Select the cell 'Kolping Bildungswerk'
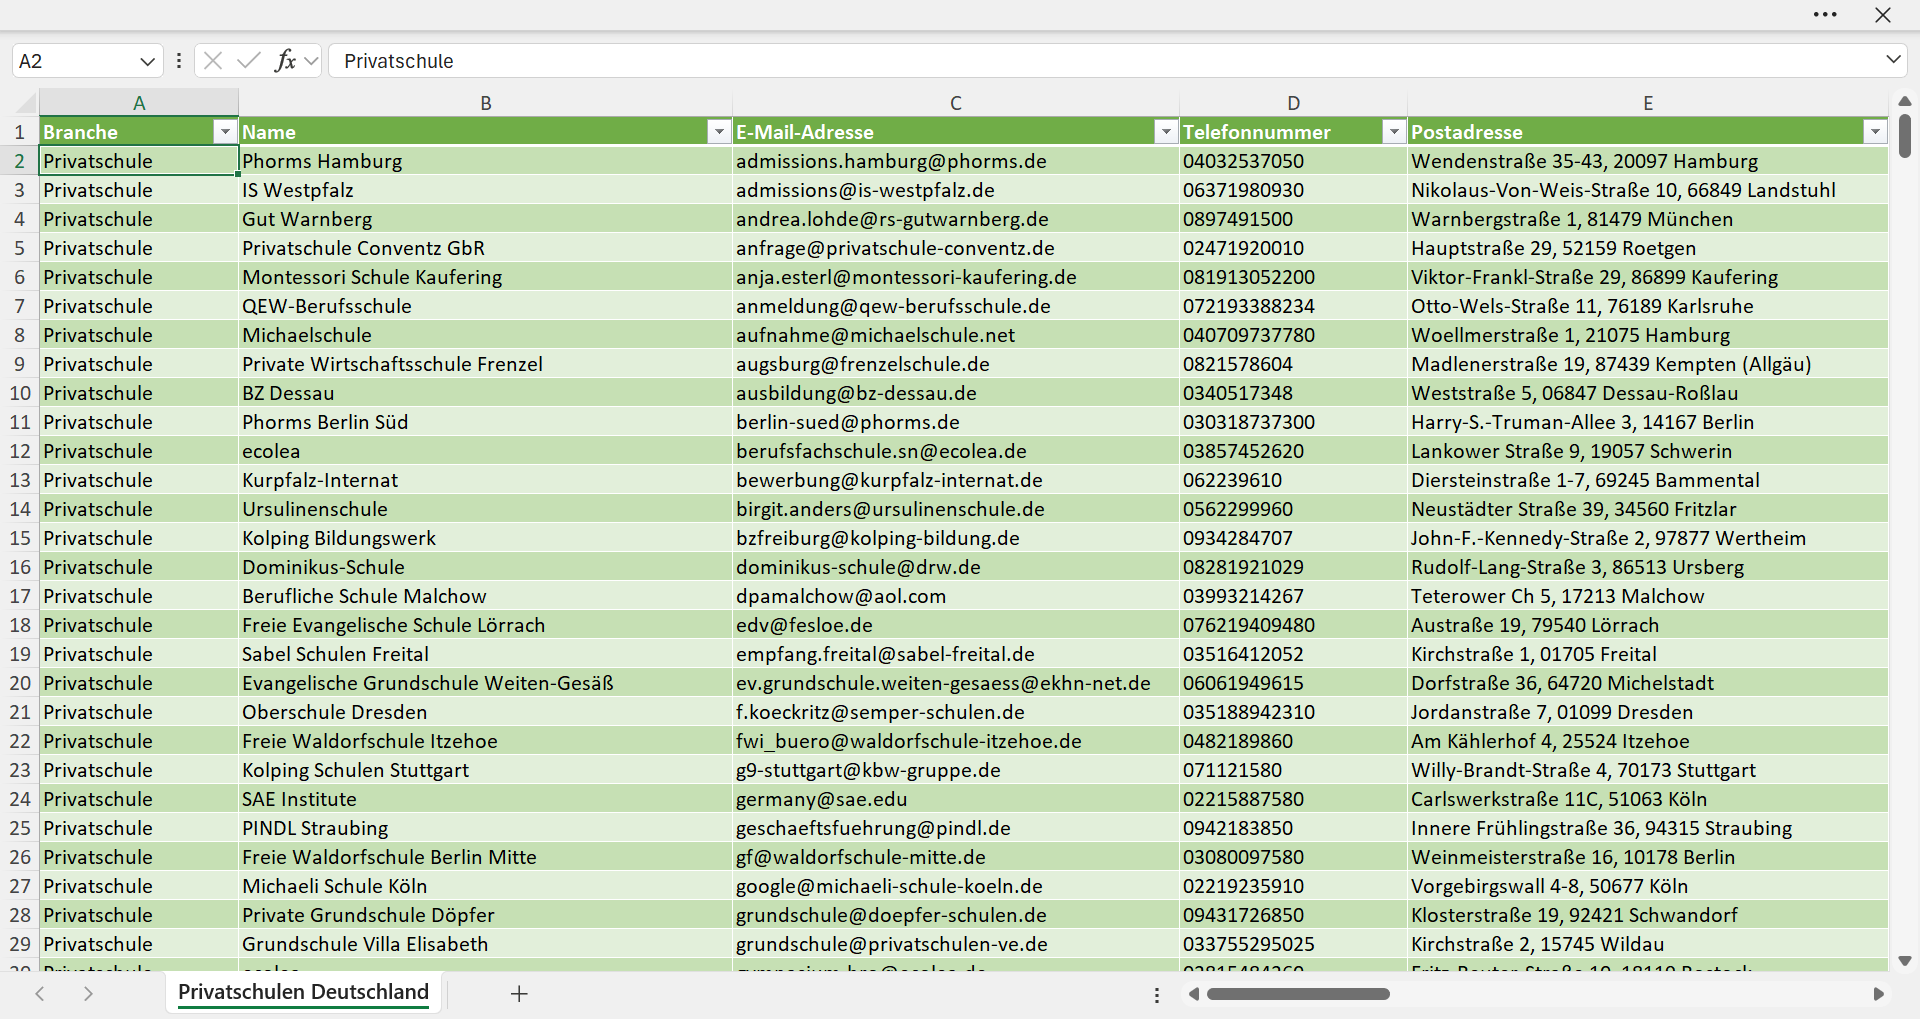Image resolution: width=1920 pixels, height=1019 pixels. click(485, 538)
